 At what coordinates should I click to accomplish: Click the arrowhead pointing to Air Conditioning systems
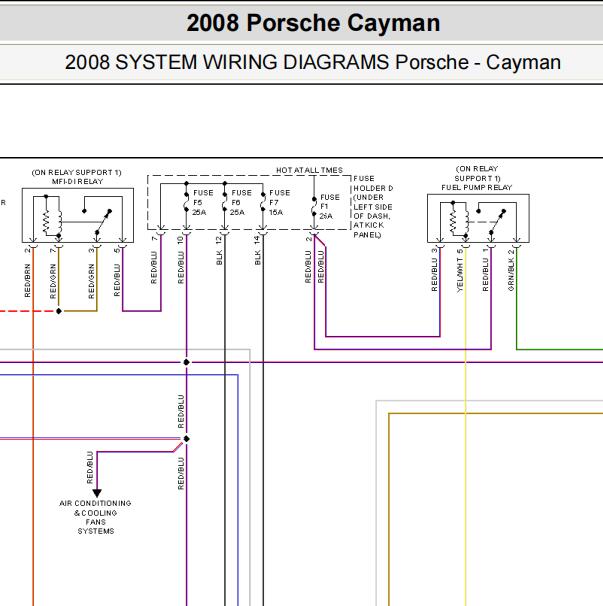(97, 493)
